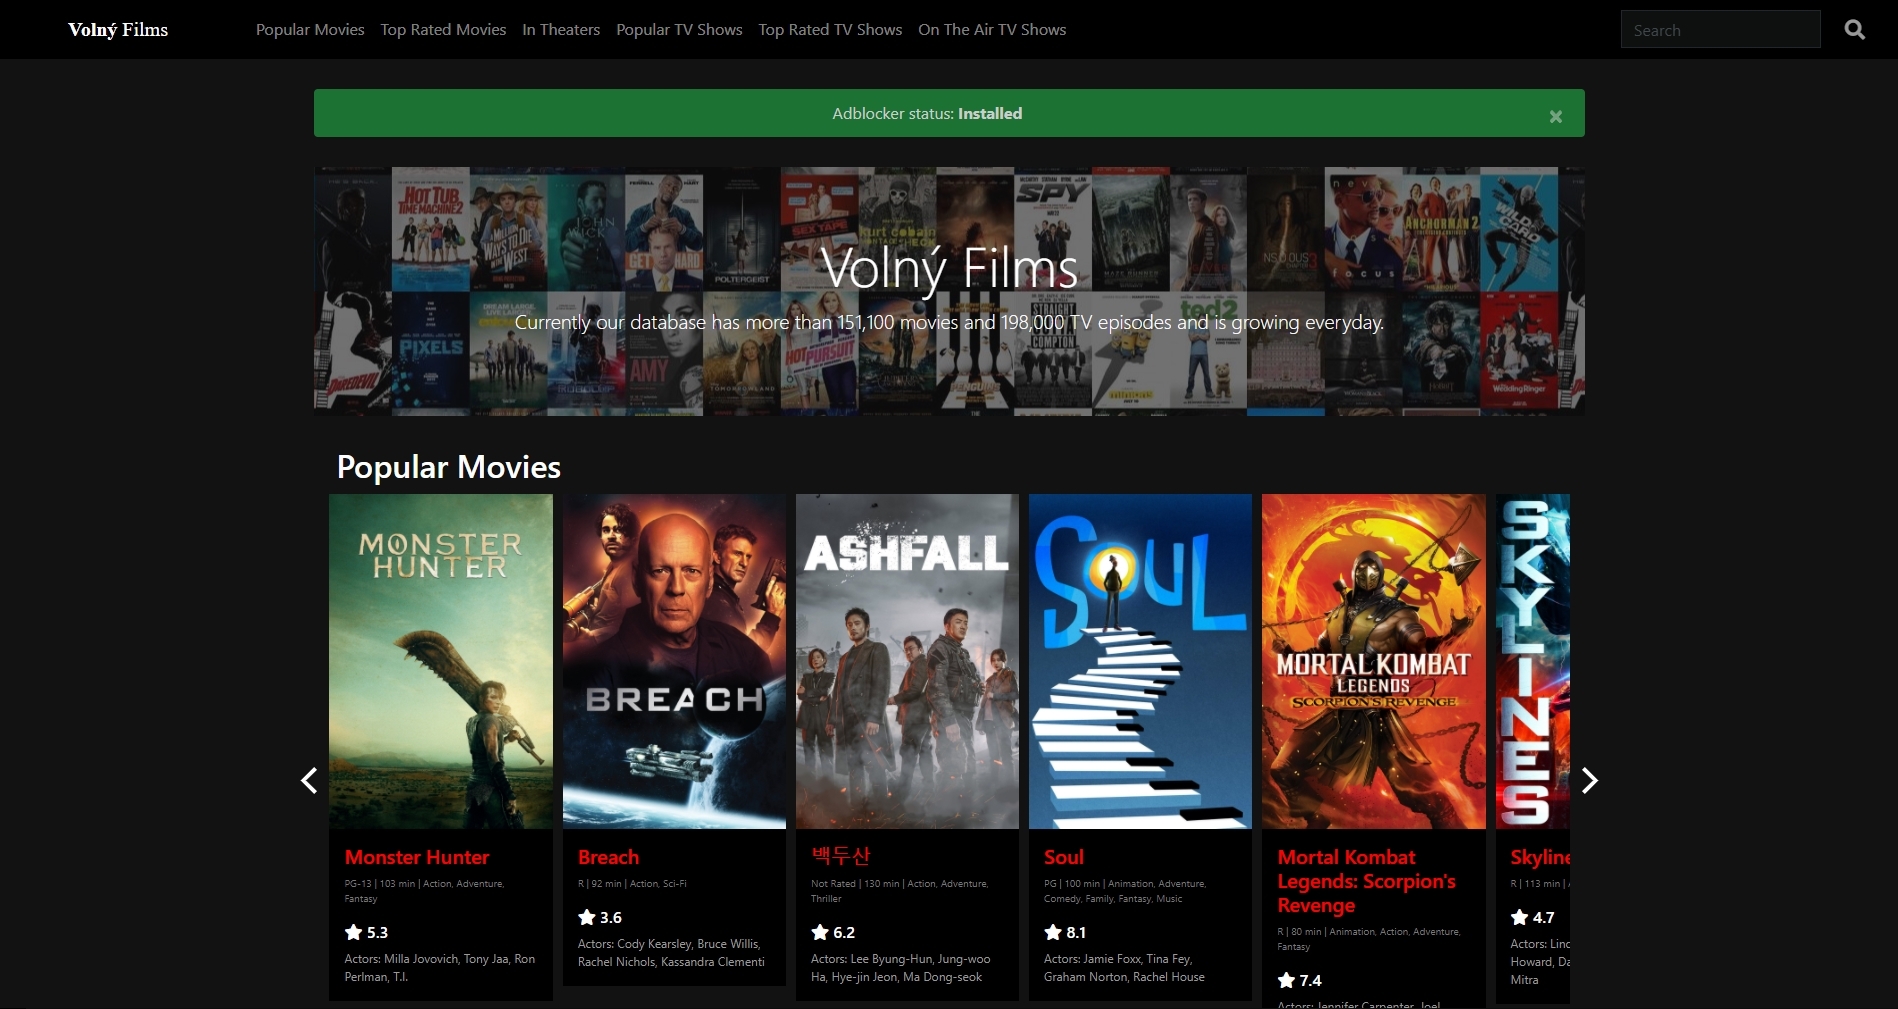Dismiss the Adblocker status banner
The width and height of the screenshot is (1898, 1009).
tap(1555, 116)
